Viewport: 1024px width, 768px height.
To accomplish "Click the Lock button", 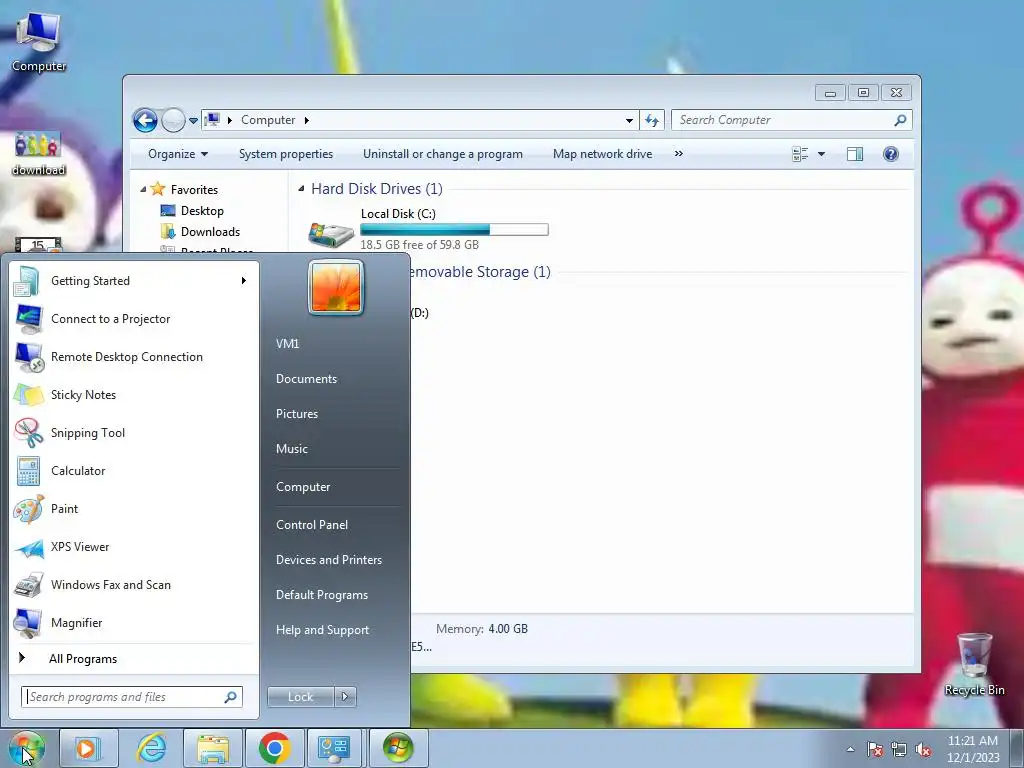I will (300, 697).
